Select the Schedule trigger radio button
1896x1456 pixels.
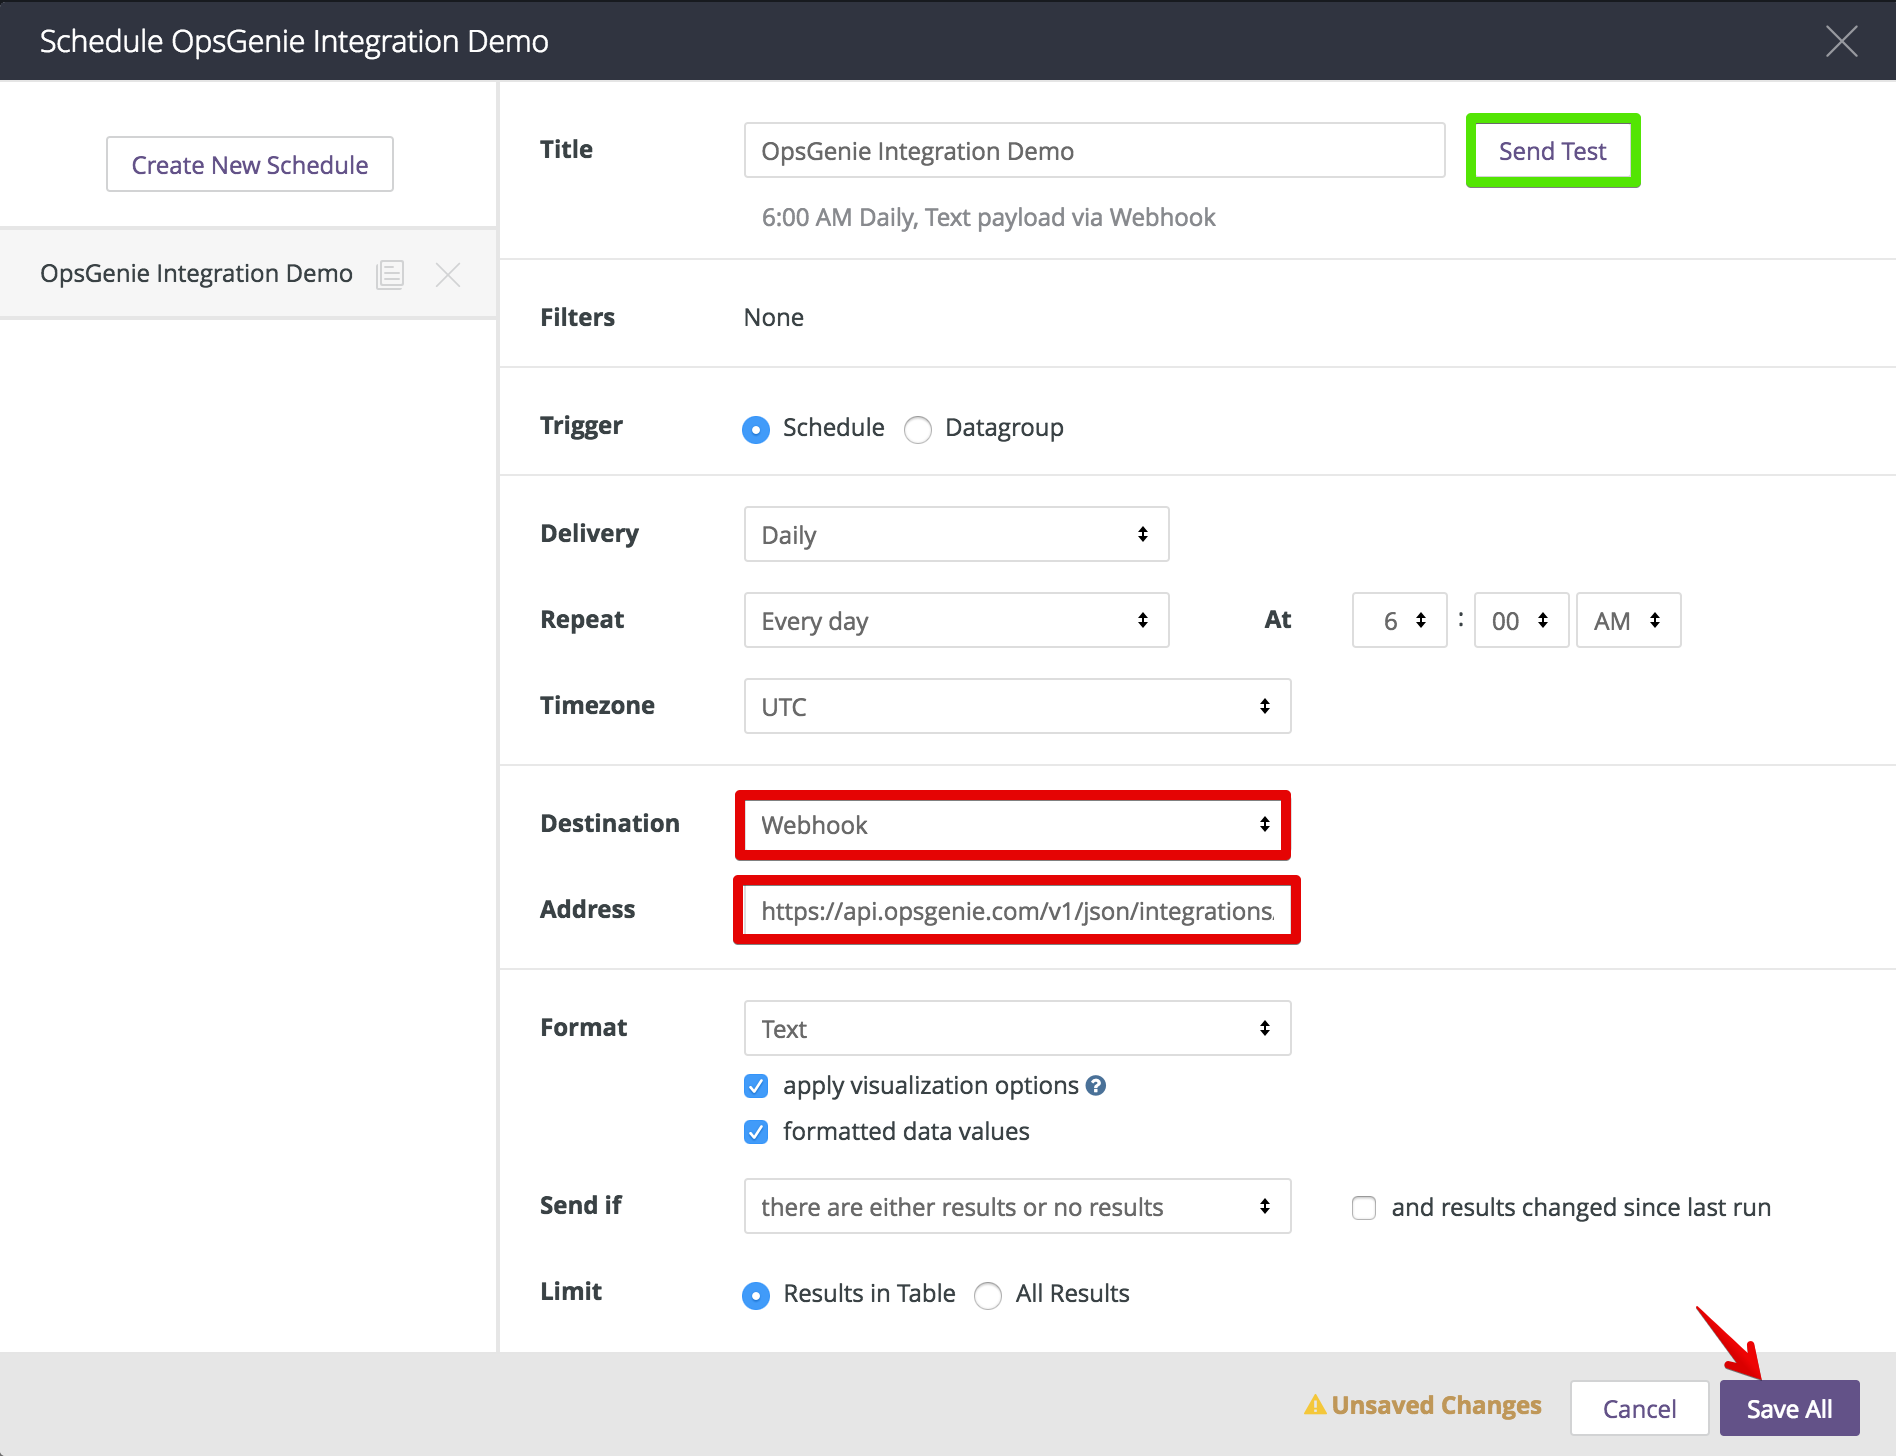pyautogui.click(x=756, y=429)
